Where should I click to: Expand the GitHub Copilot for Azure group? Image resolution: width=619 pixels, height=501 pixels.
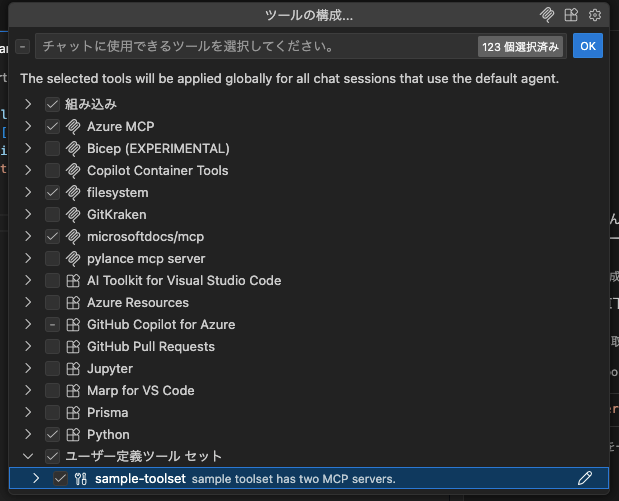(28, 325)
